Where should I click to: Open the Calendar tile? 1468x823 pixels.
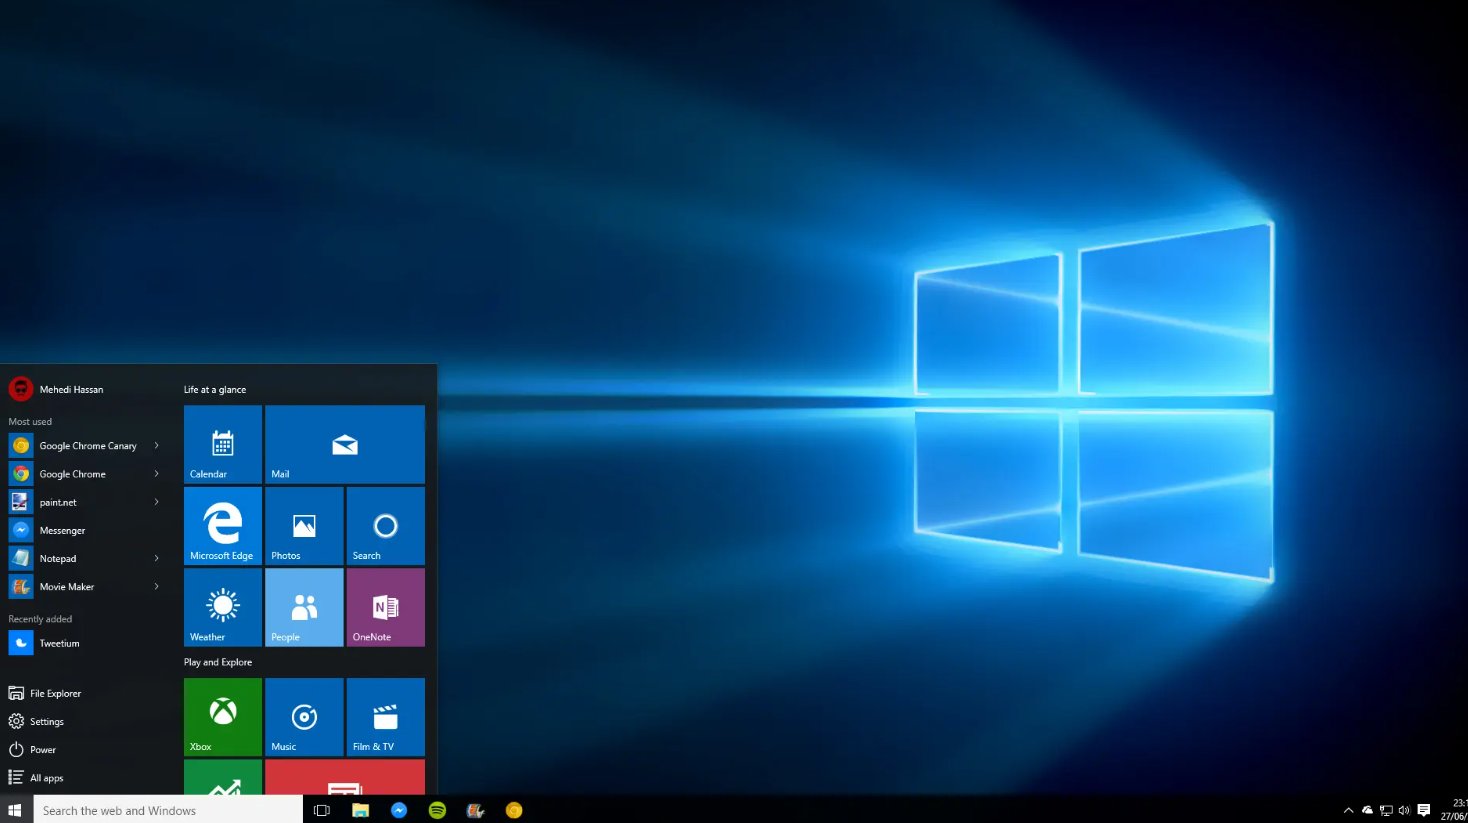[x=222, y=444]
